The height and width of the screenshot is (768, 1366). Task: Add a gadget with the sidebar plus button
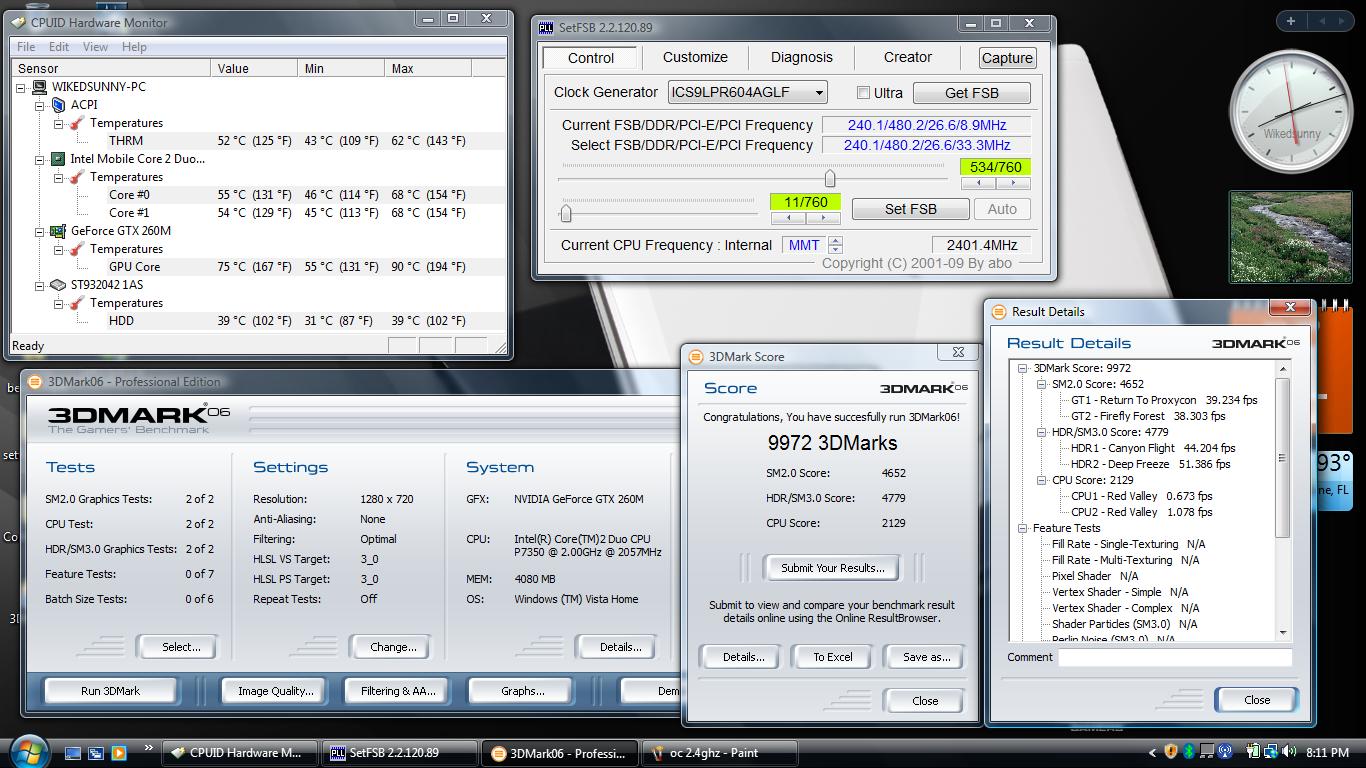click(1291, 20)
